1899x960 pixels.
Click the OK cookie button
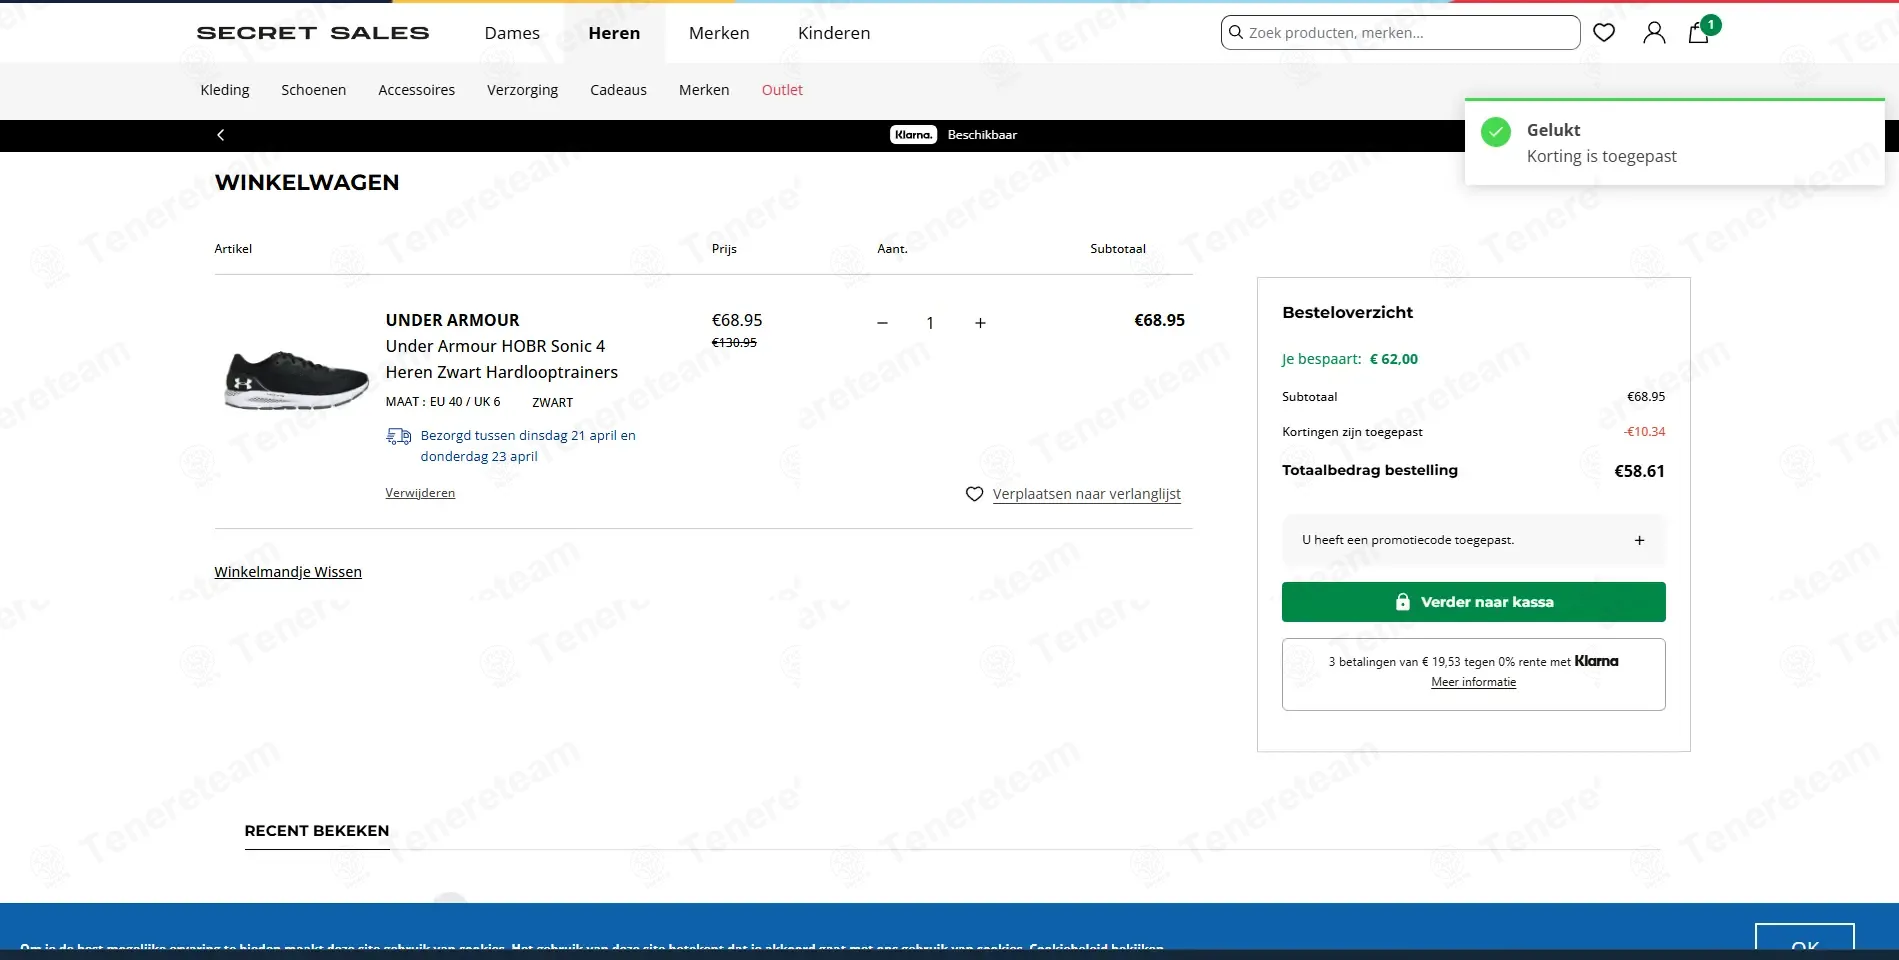1804,942
